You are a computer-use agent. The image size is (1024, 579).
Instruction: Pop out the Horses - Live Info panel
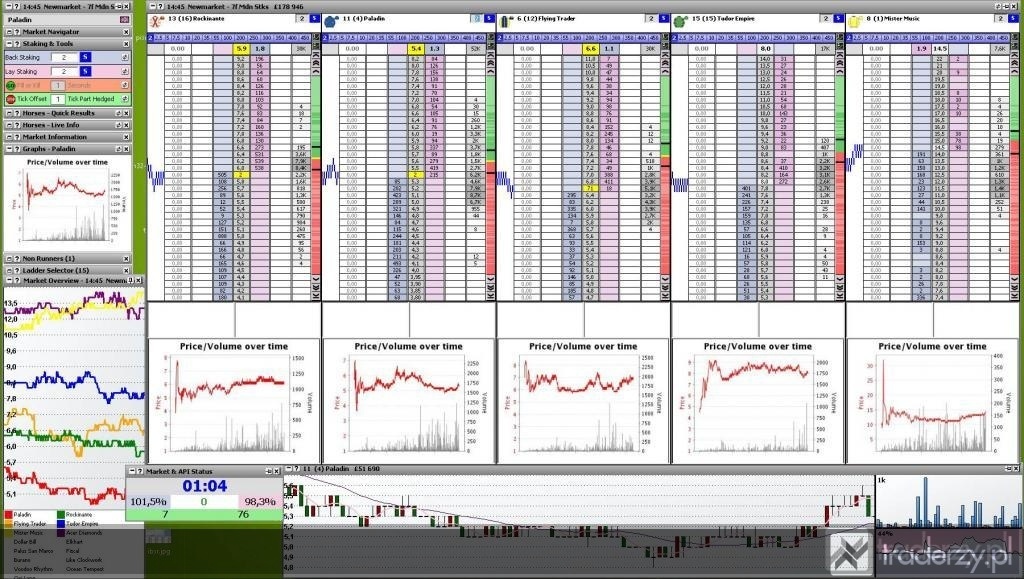point(119,125)
